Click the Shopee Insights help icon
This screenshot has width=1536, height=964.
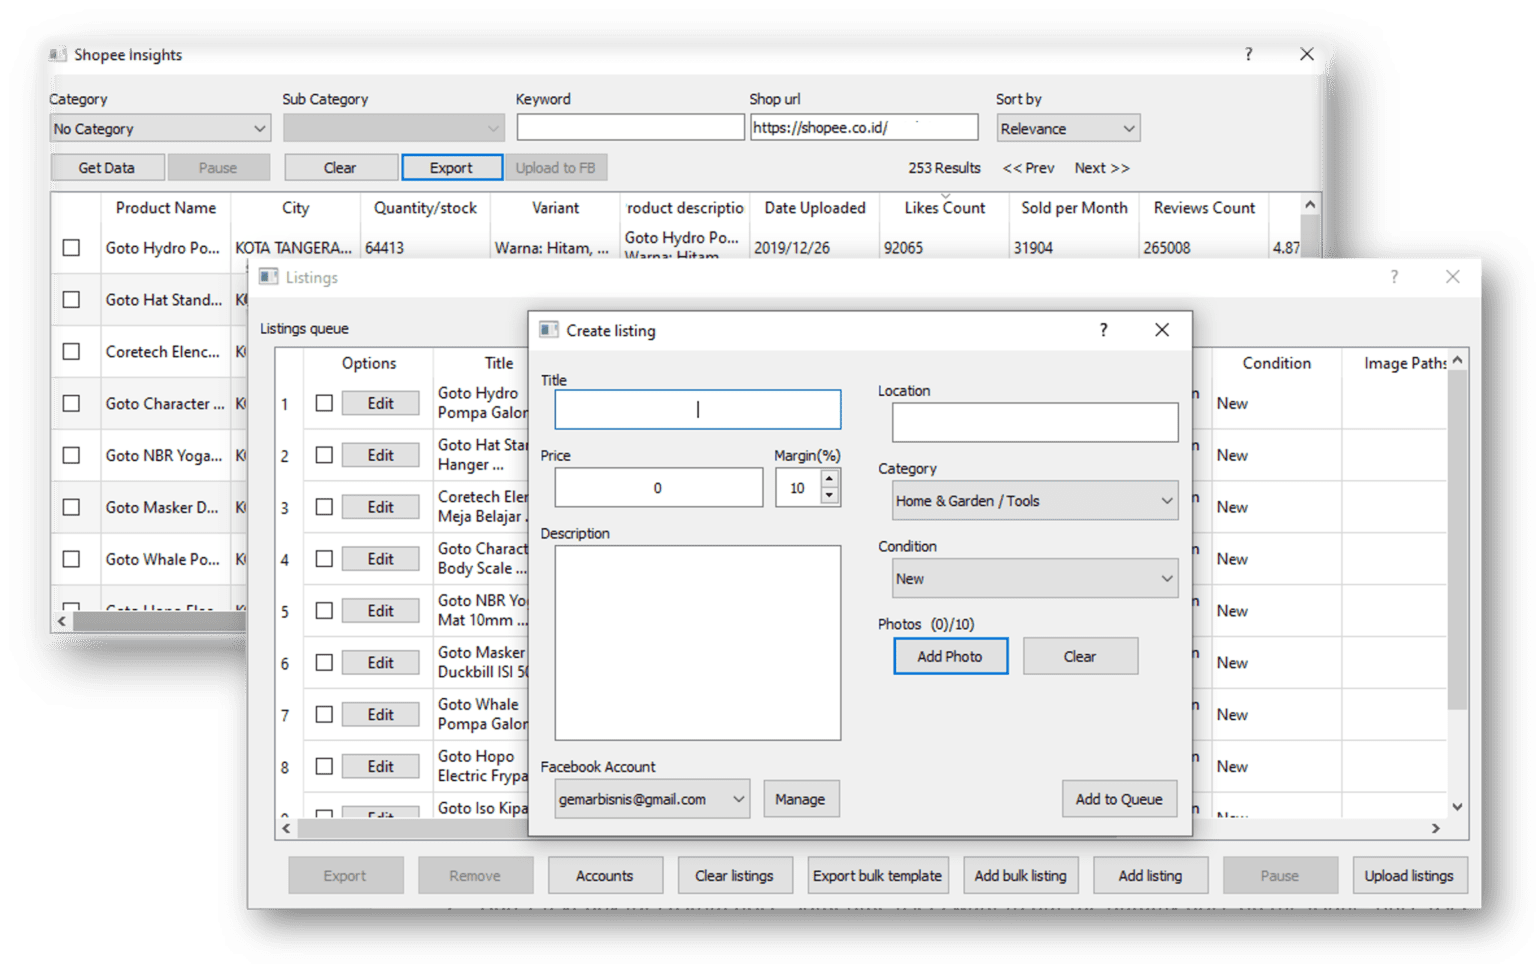pos(1248,54)
